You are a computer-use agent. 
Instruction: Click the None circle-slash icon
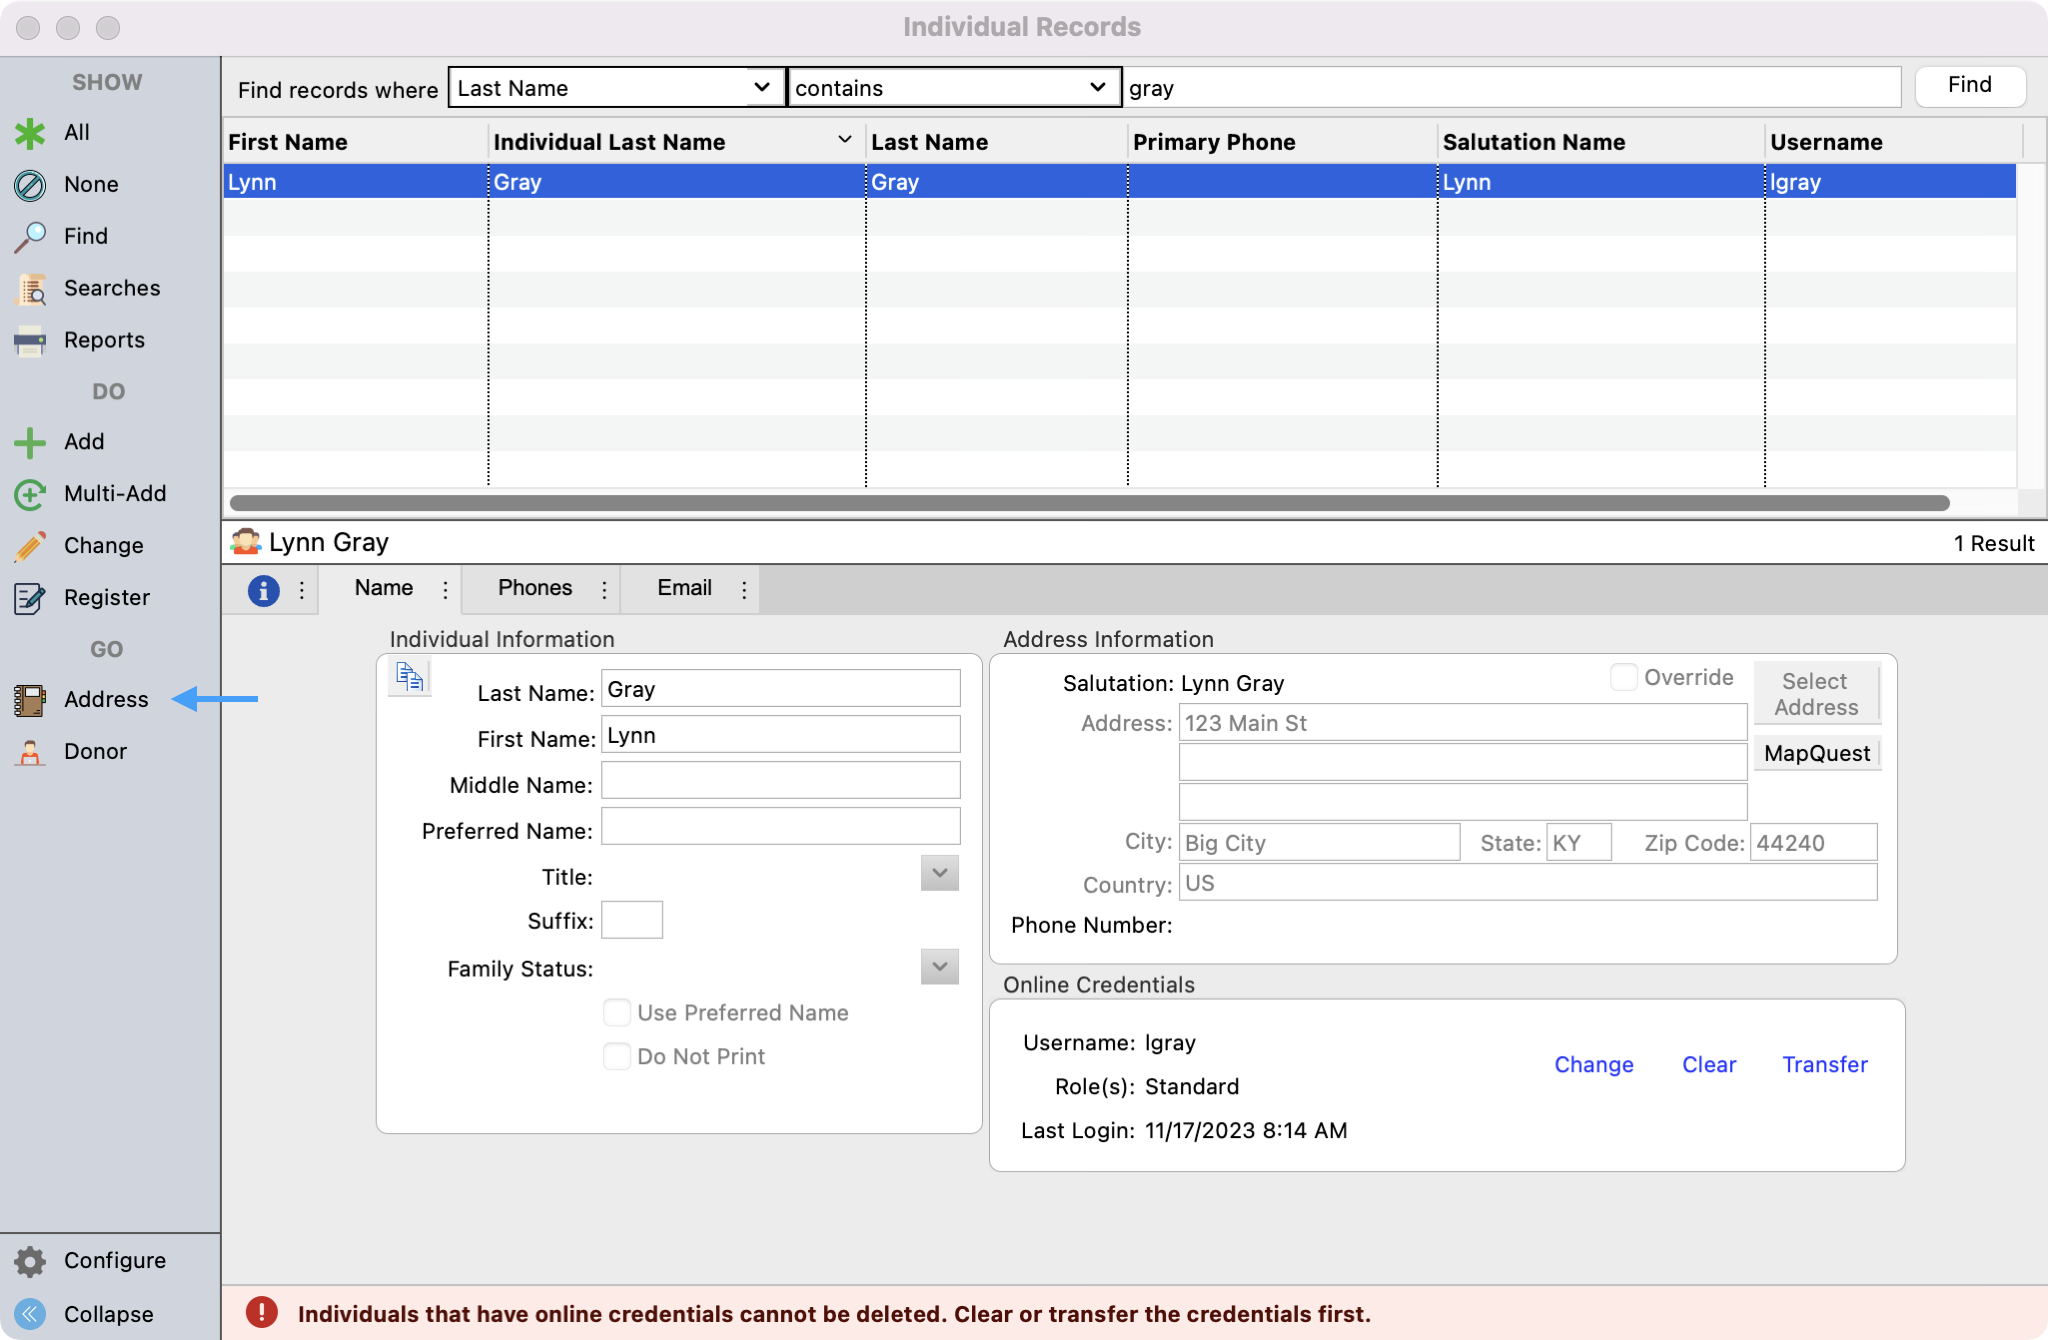[x=30, y=185]
